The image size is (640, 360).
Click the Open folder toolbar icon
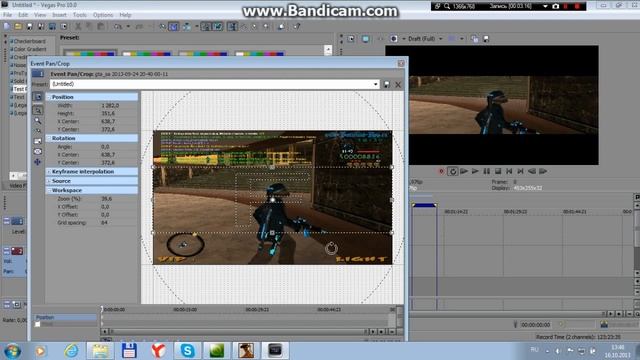(x=18, y=27)
